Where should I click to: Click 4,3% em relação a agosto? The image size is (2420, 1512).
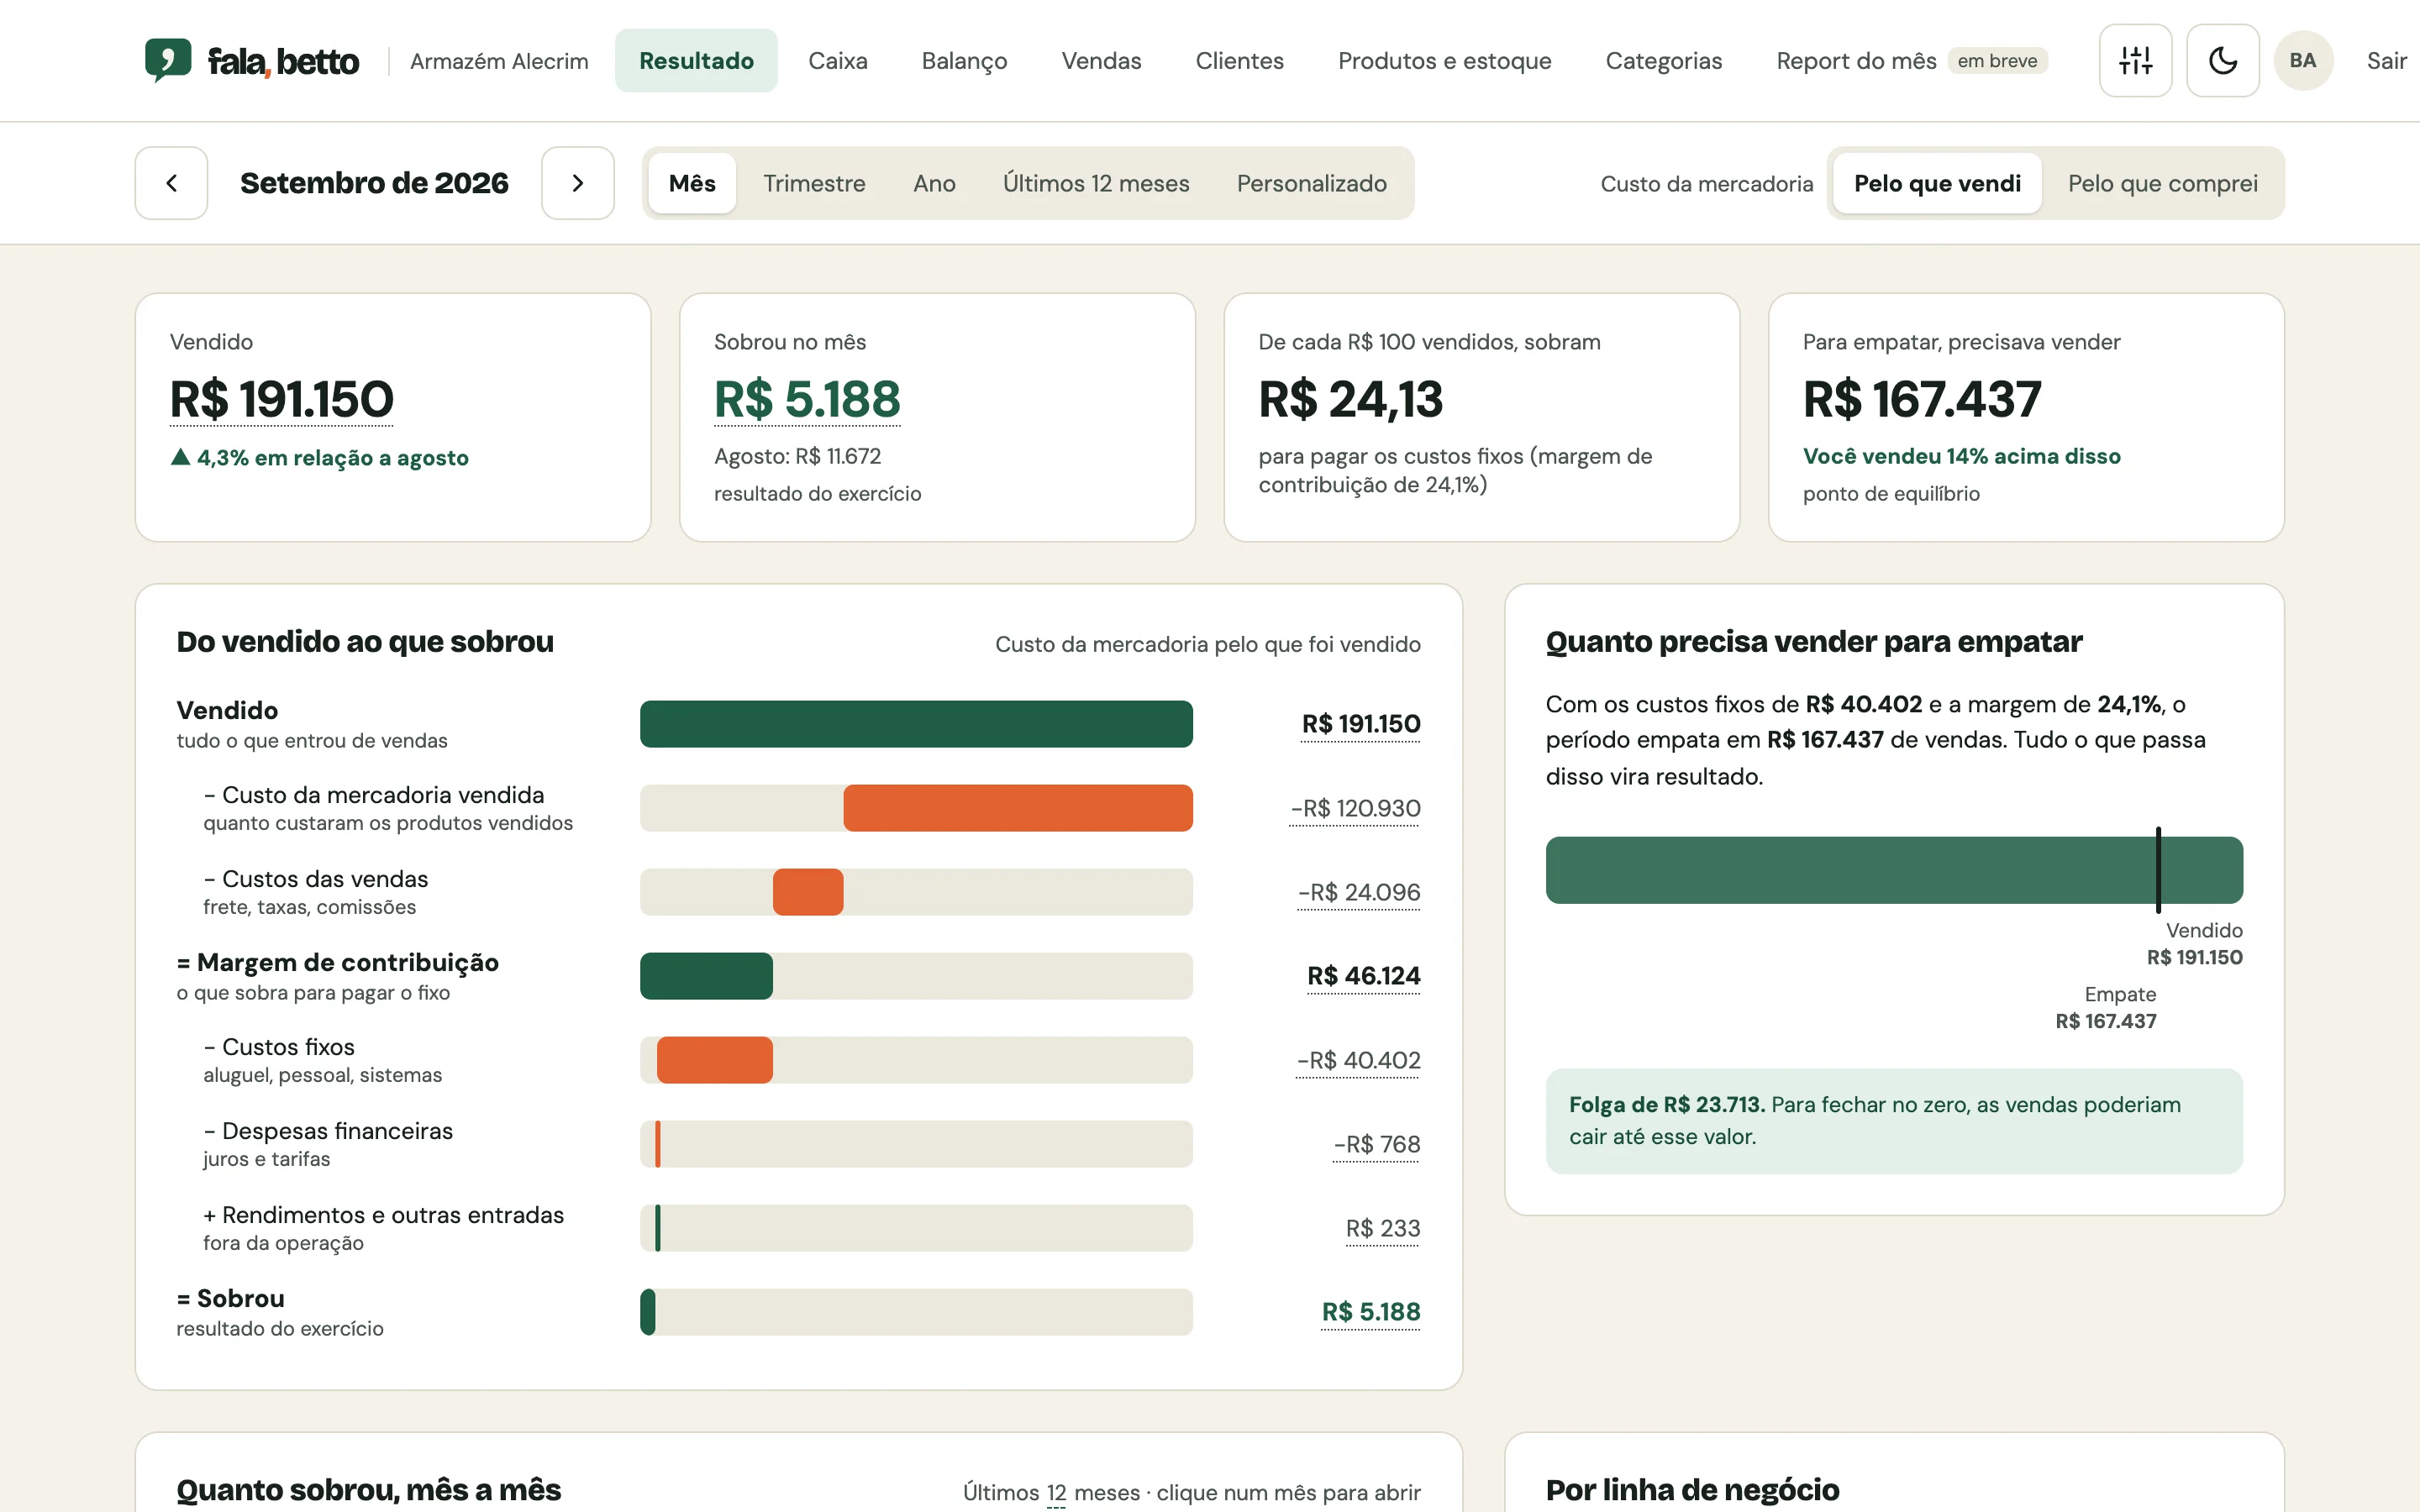click(332, 458)
